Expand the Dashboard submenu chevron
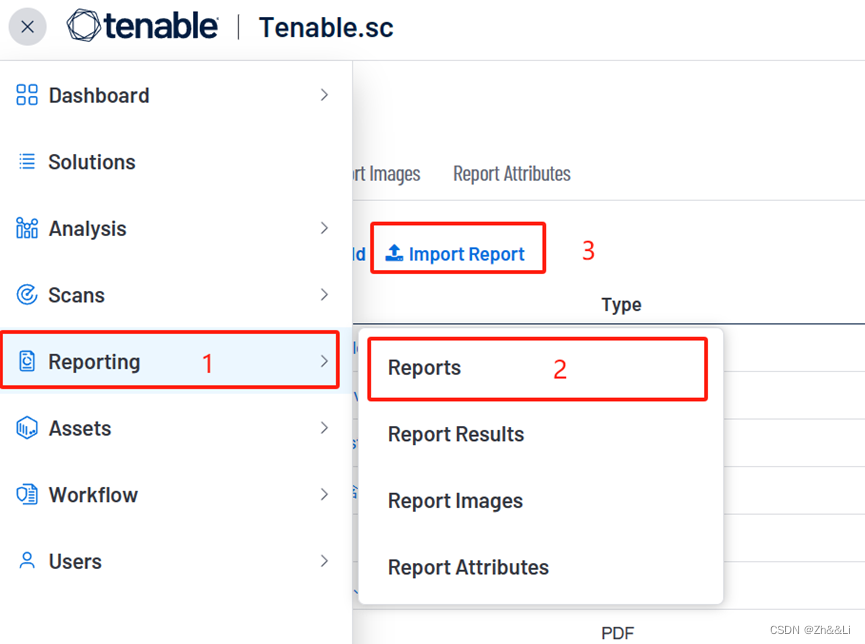 [324, 95]
